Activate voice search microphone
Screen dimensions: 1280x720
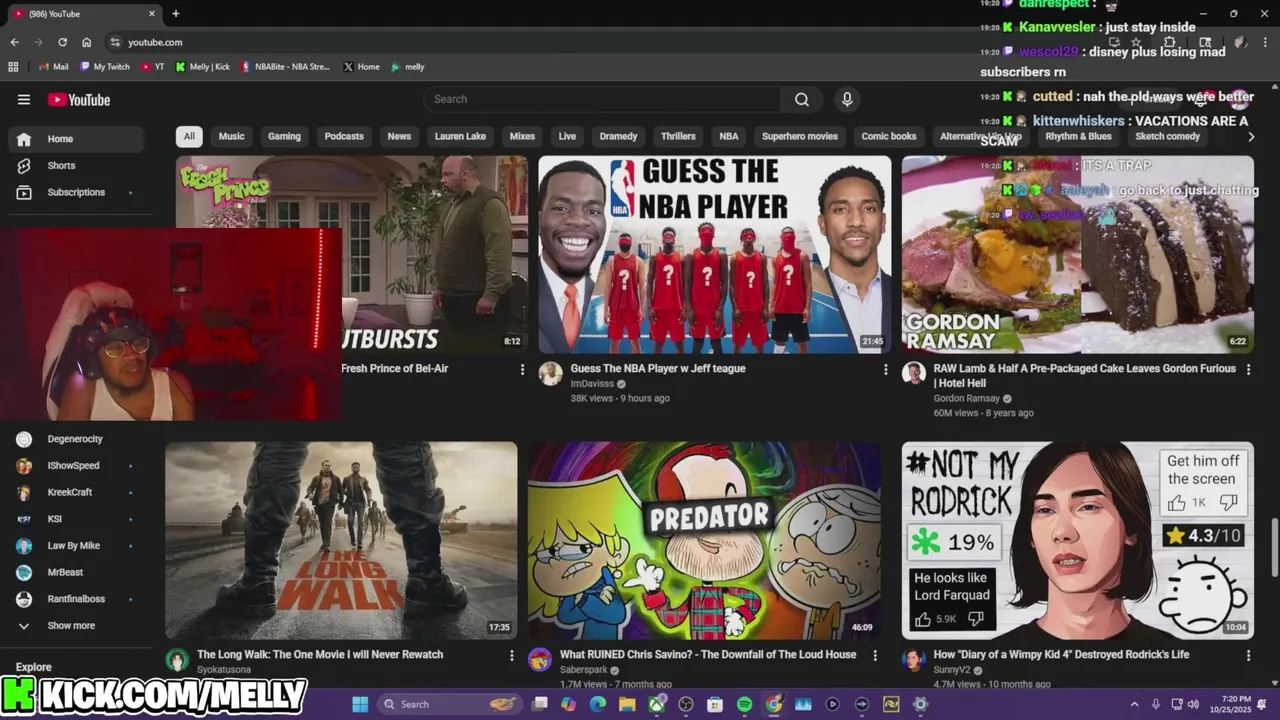[x=847, y=99]
